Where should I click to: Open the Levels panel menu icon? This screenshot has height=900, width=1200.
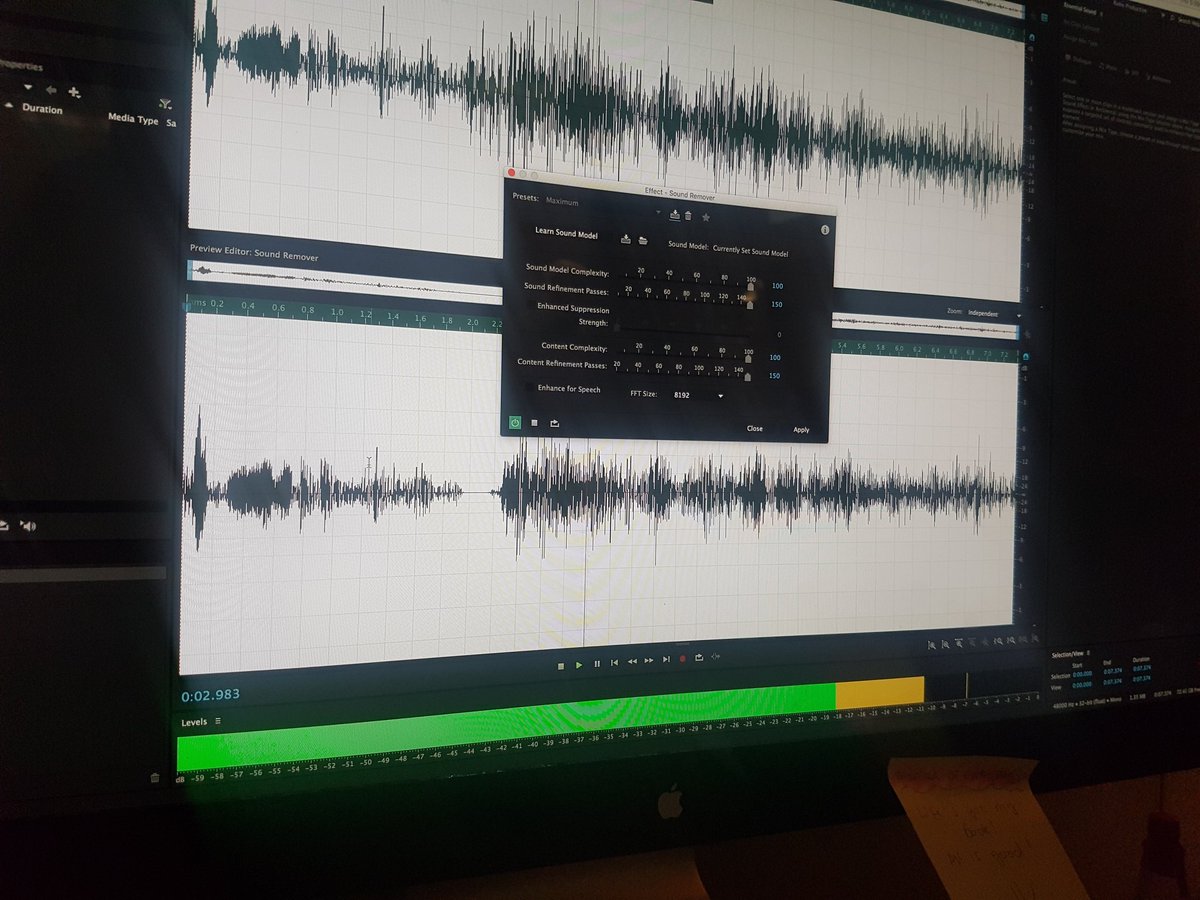218,721
